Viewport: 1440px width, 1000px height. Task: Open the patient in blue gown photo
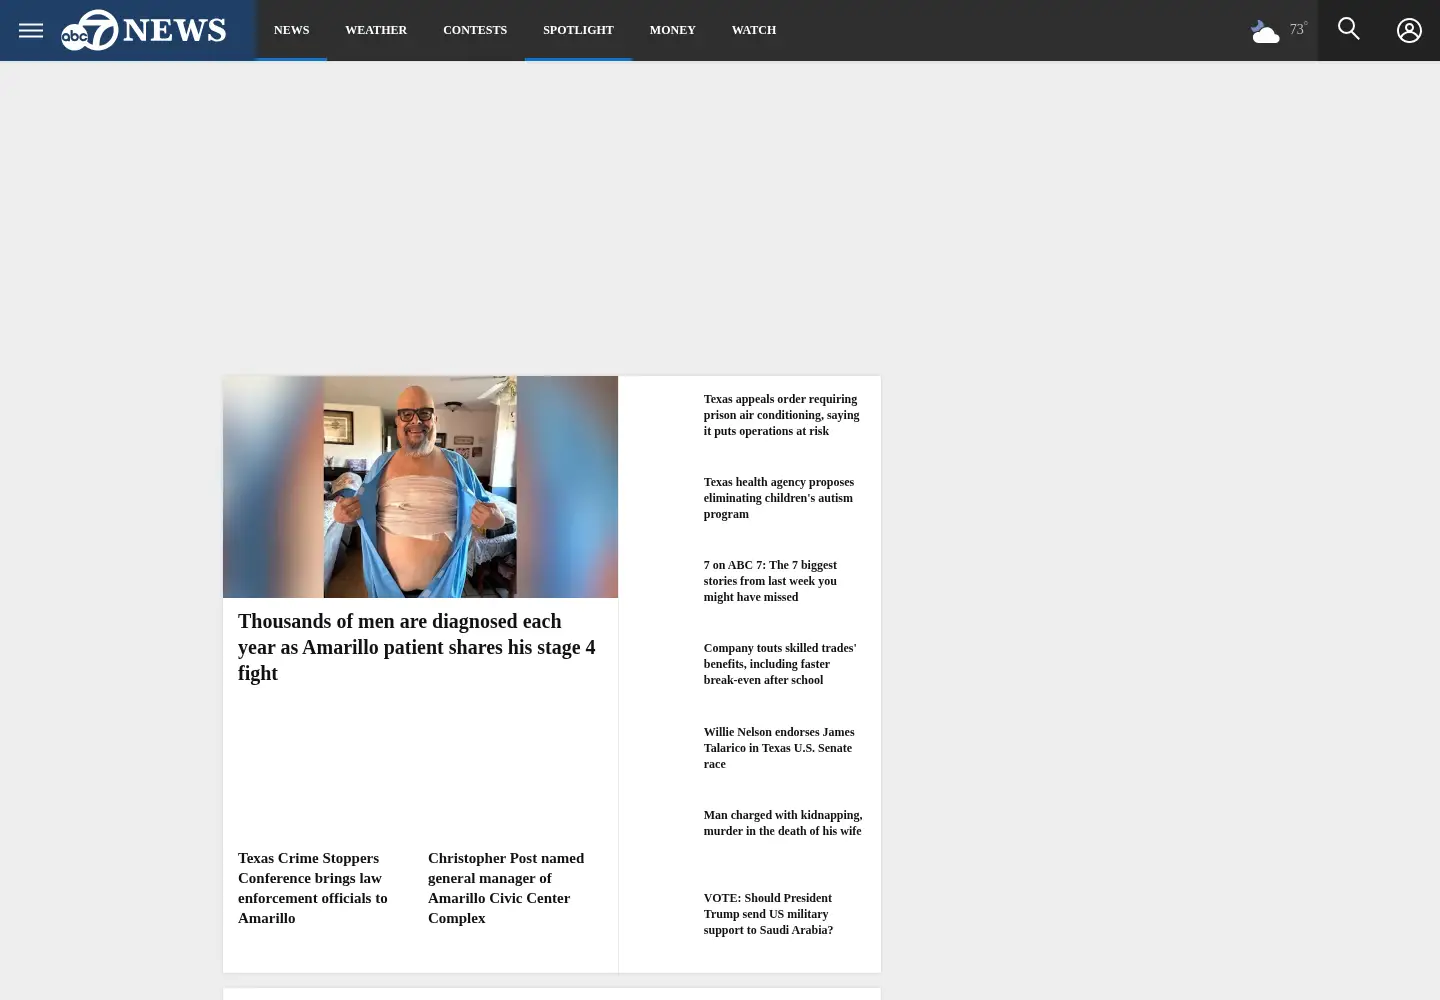click(x=420, y=487)
